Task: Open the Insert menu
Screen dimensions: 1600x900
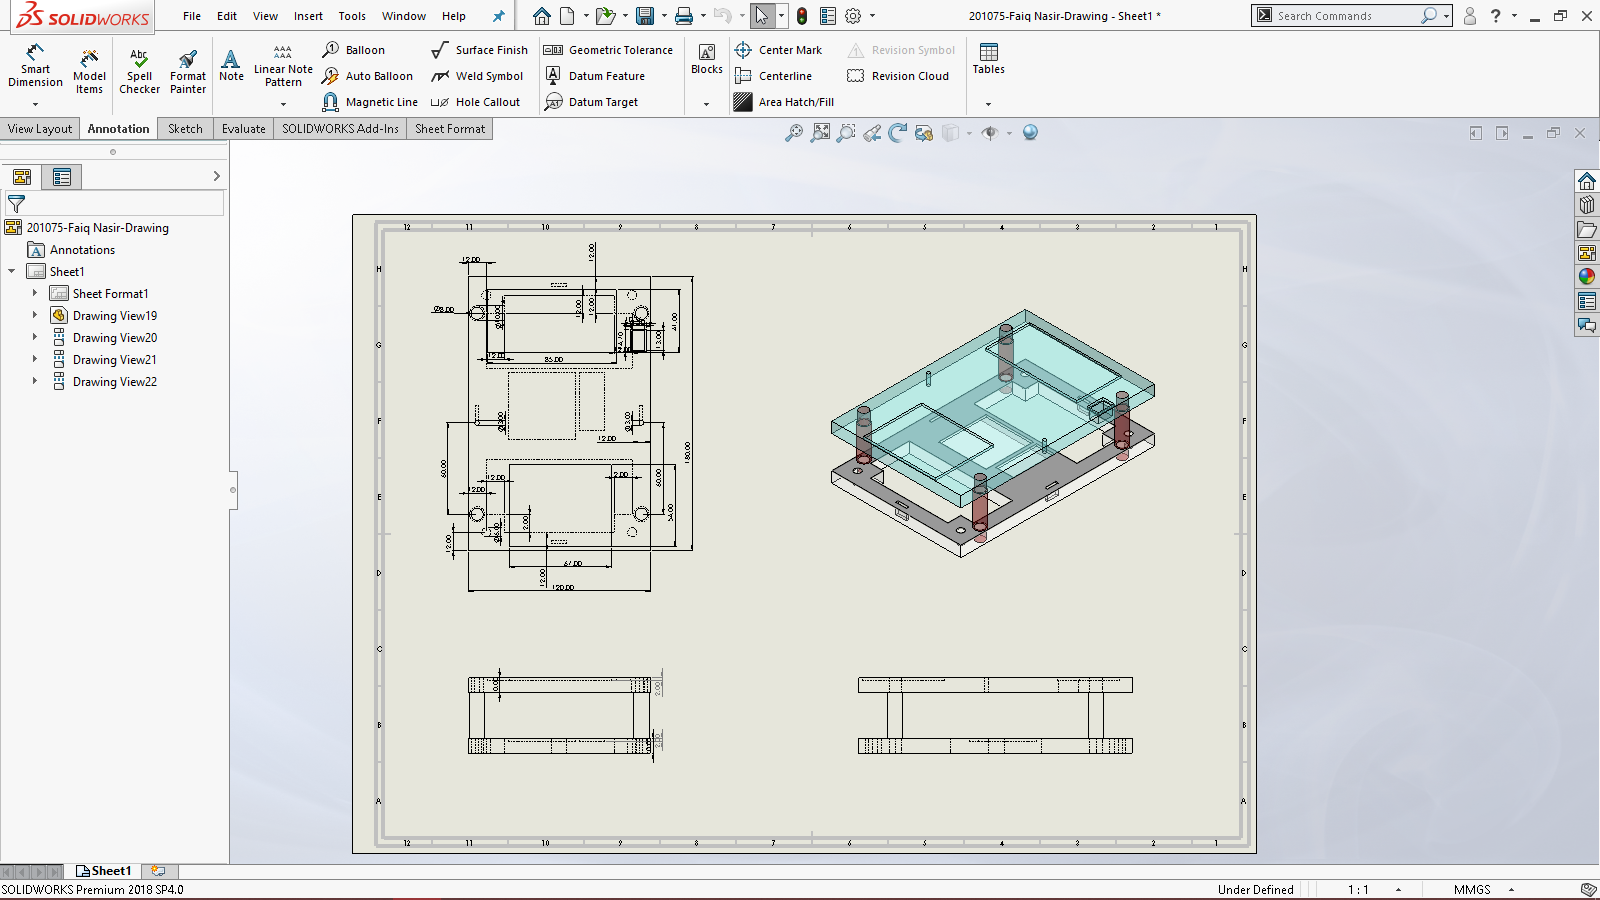Action: tap(308, 16)
